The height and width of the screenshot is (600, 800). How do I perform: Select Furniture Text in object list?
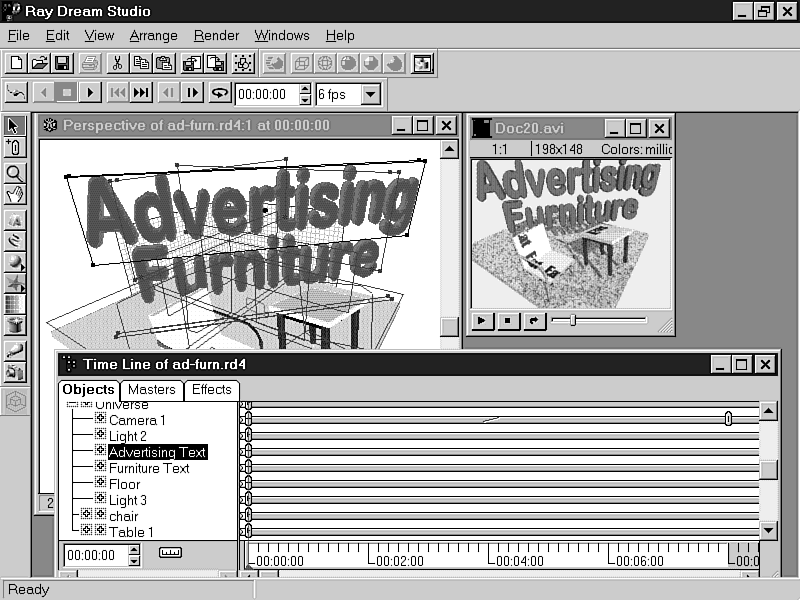pos(149,468)
